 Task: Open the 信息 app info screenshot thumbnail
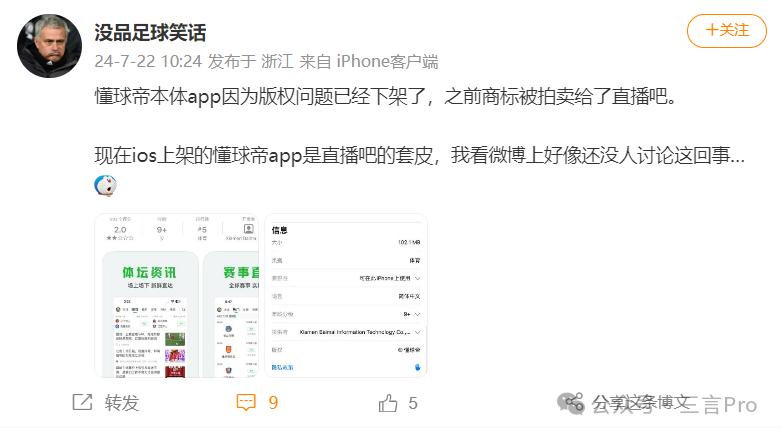[346, 295]
